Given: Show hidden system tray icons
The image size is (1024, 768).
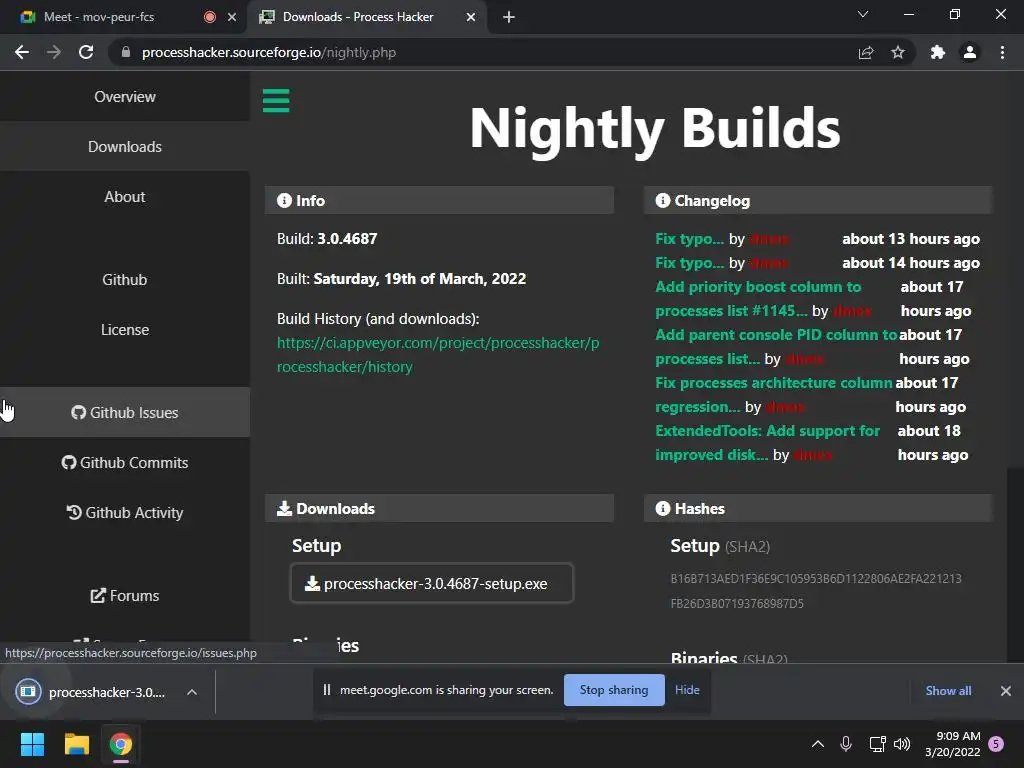Looking at the screenshot, I should pyautogui.click(x=817, y=744).
